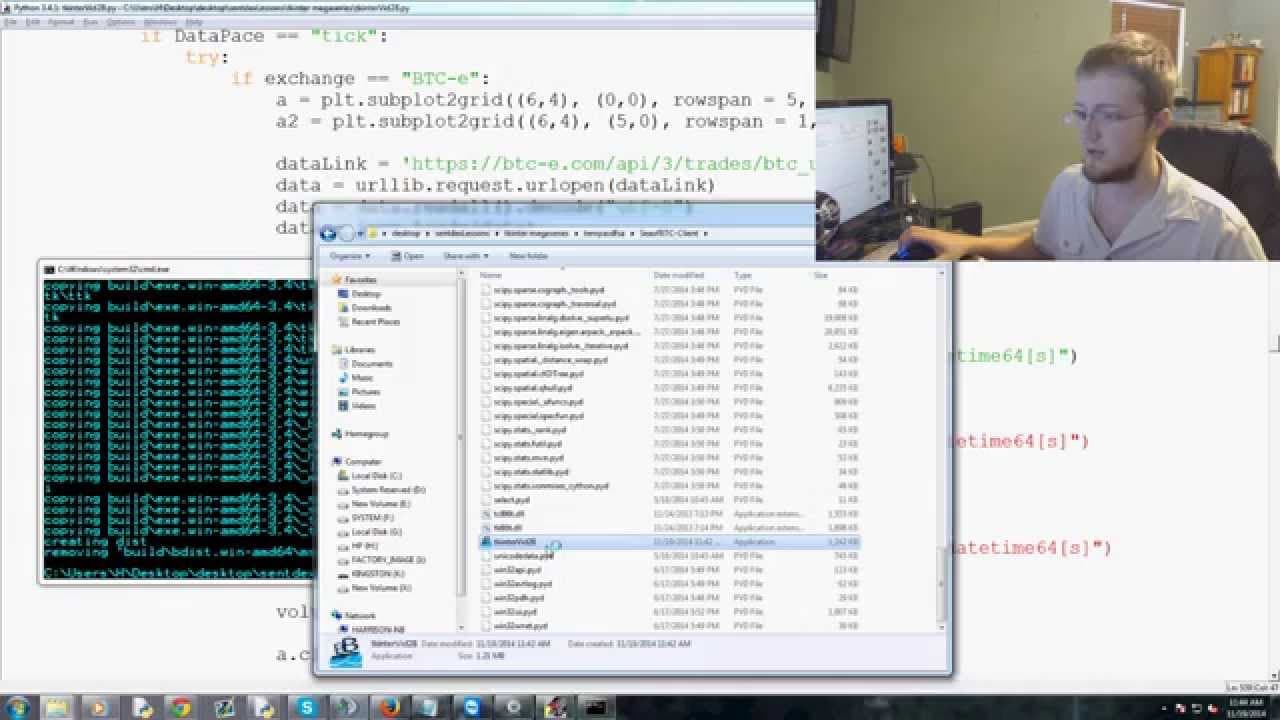Open the Options menu in Python IDLE
The height and width of the screenshot is (720, 1280).
(x=120, y=21)
